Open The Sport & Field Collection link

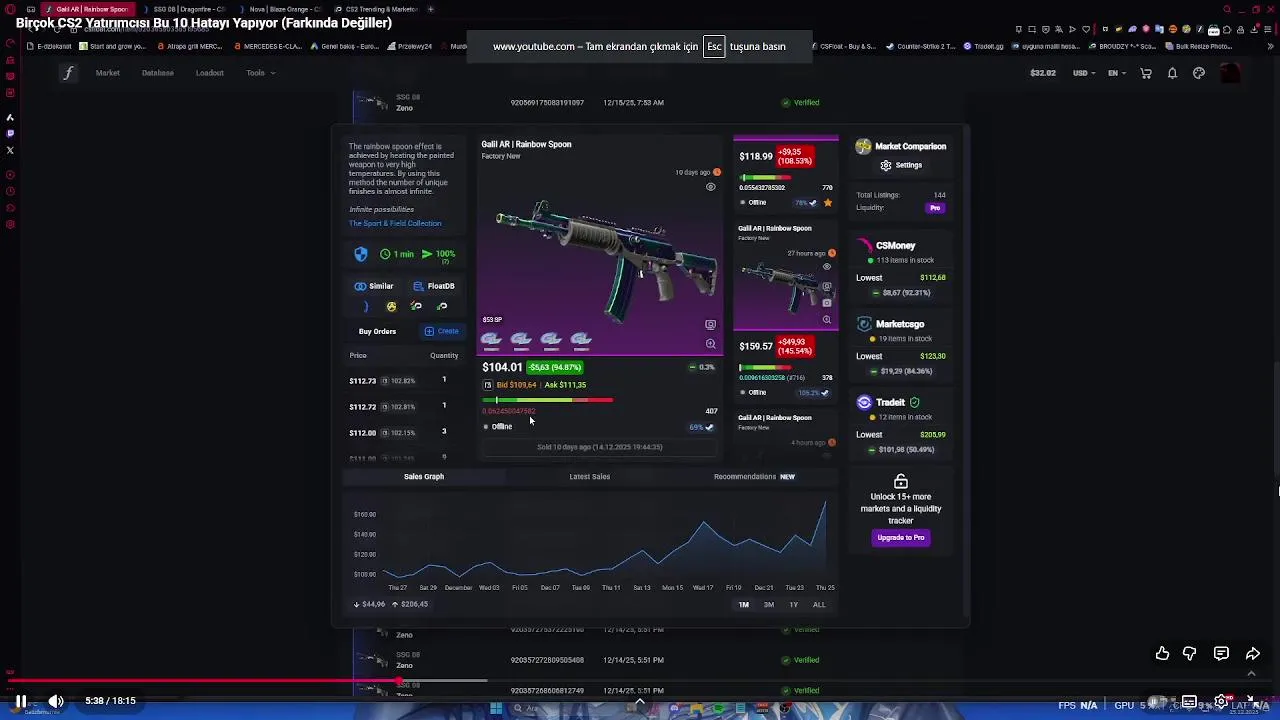tap(395, 223)
